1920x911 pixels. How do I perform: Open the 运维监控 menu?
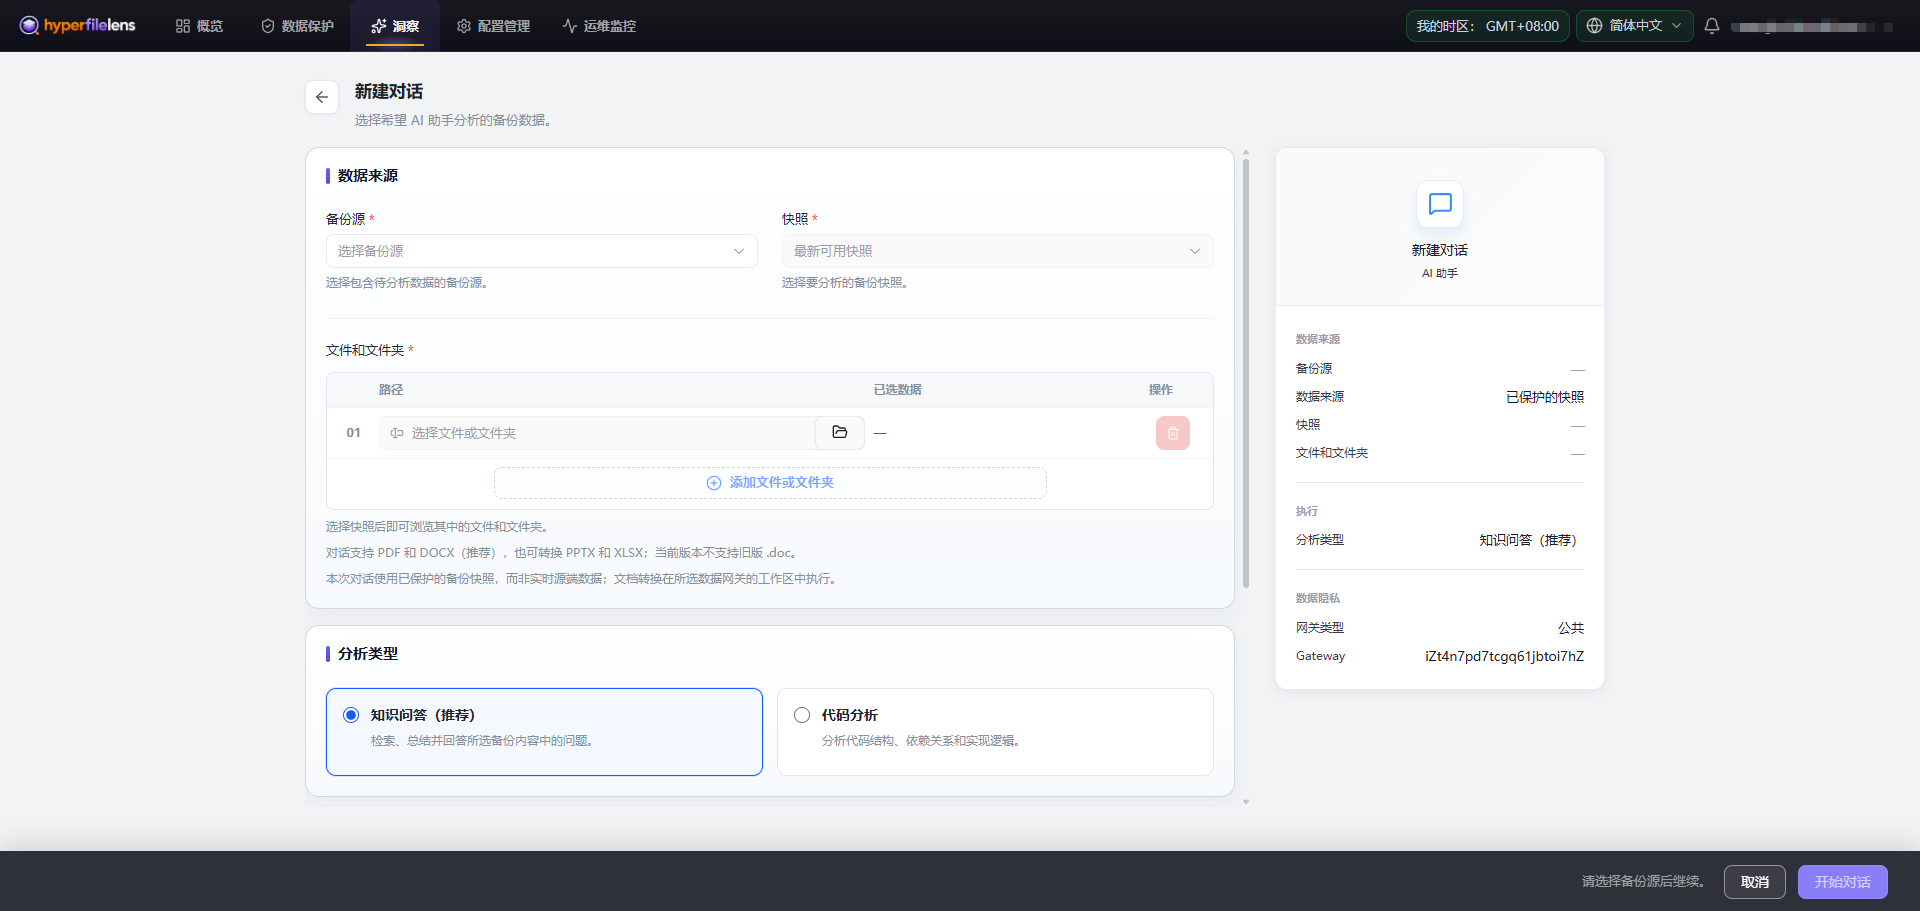point(599,26)
